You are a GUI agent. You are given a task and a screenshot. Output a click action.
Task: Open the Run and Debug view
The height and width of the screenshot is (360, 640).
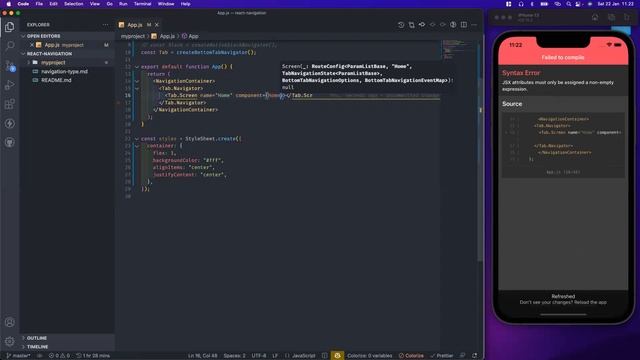tap(10, 85)
